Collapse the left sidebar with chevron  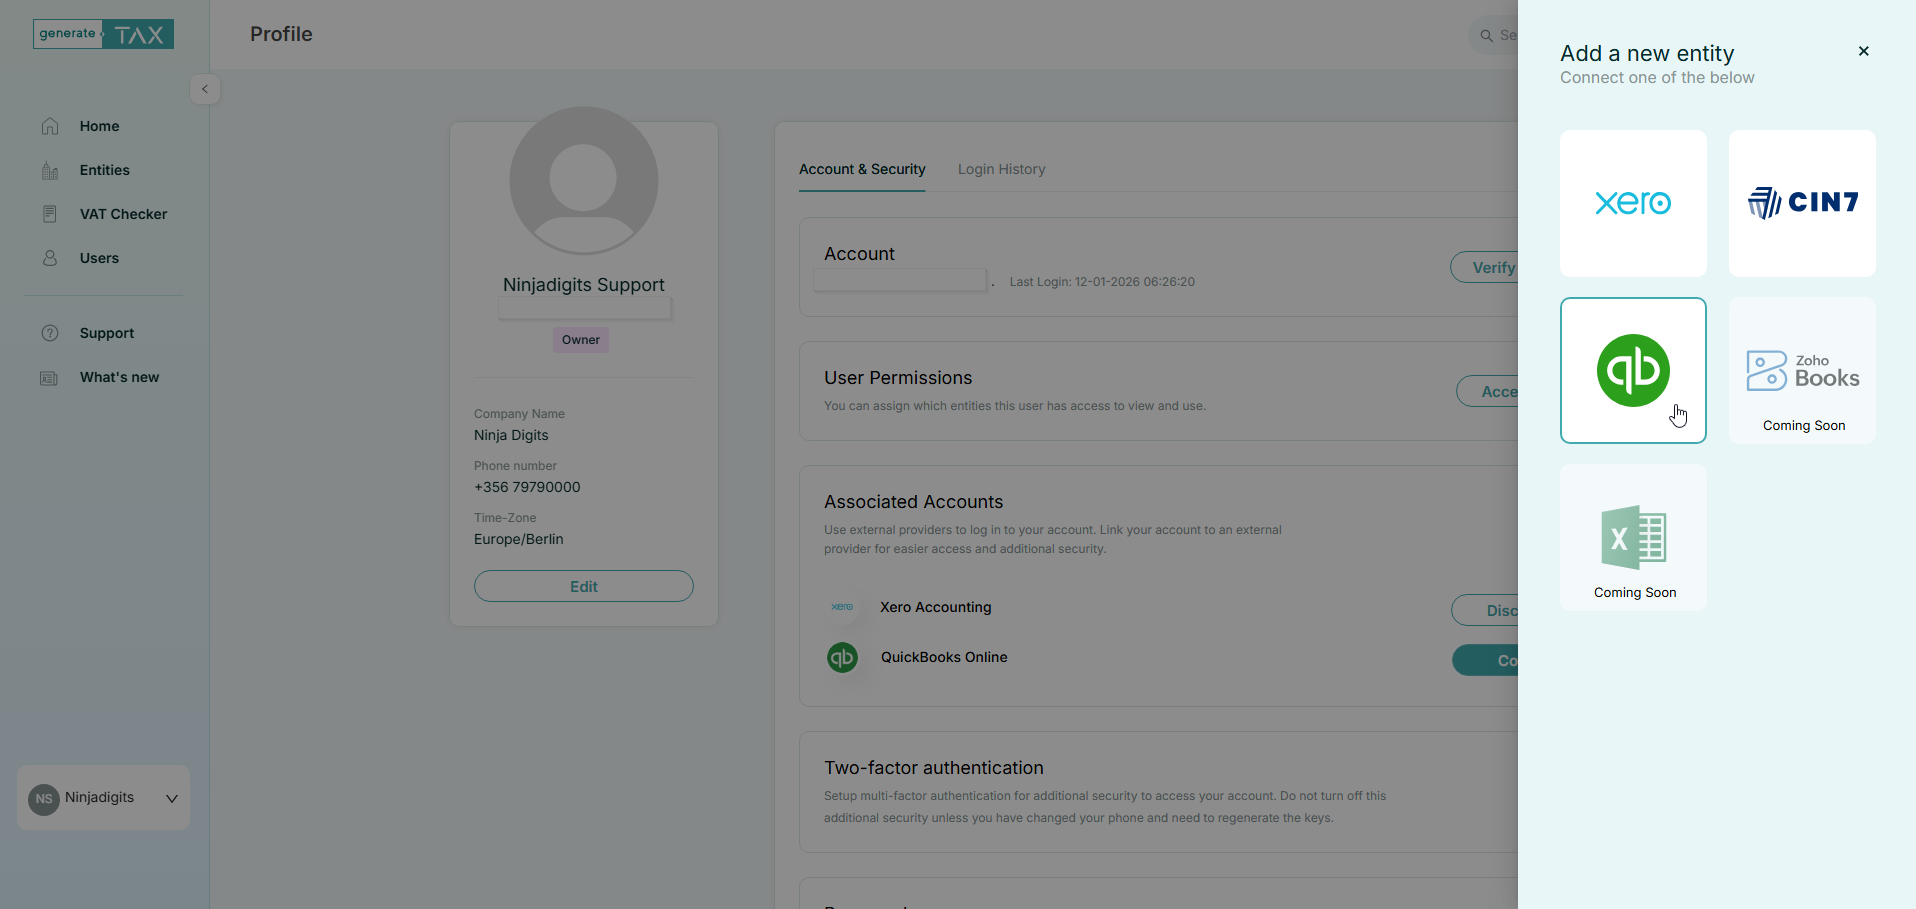click(205, 89)
